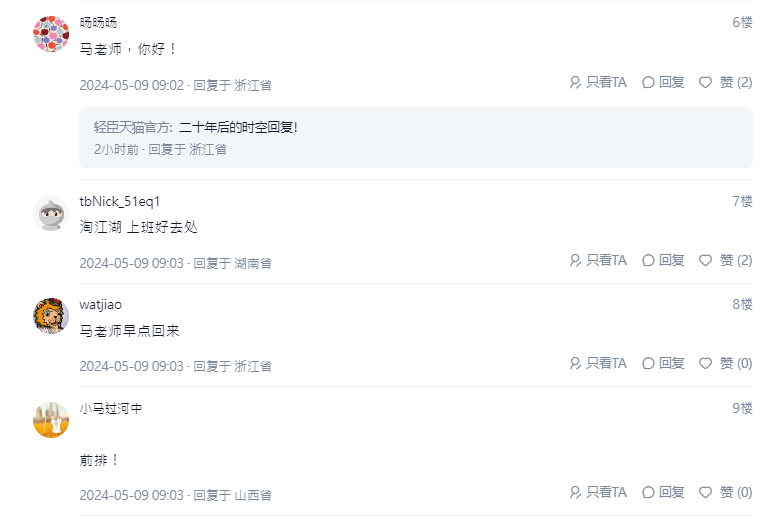Open 旸旸旸's avatar profile picture
780x517 pixels.
[x=51, y=34]
